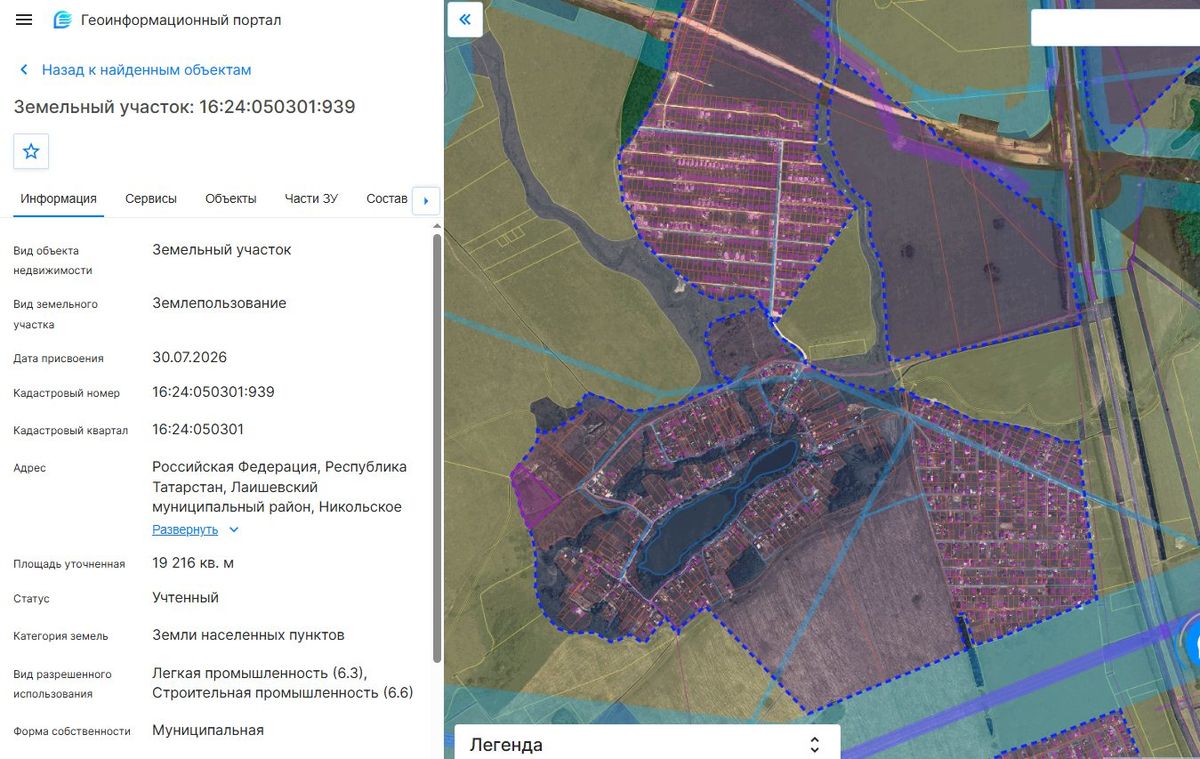1200x759 pixels.
Task: Add the land plot to favorites with the star
Action: tap(31, 151)
